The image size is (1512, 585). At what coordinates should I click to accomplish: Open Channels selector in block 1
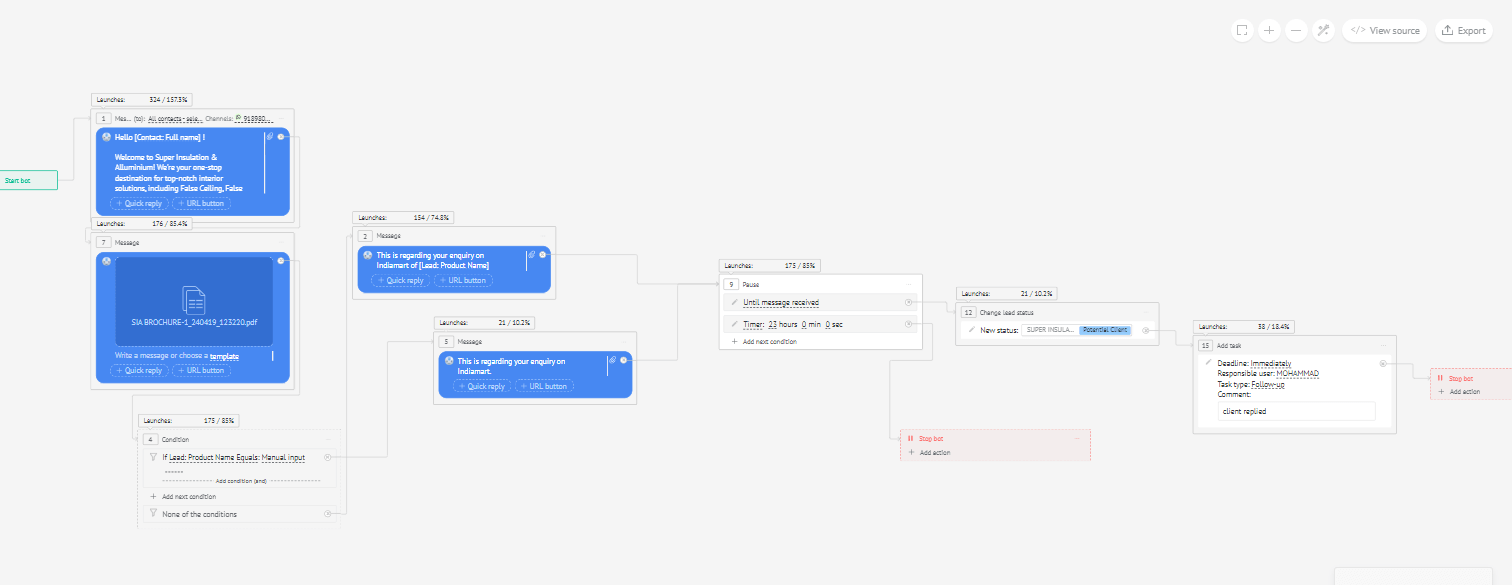(254, 118)
